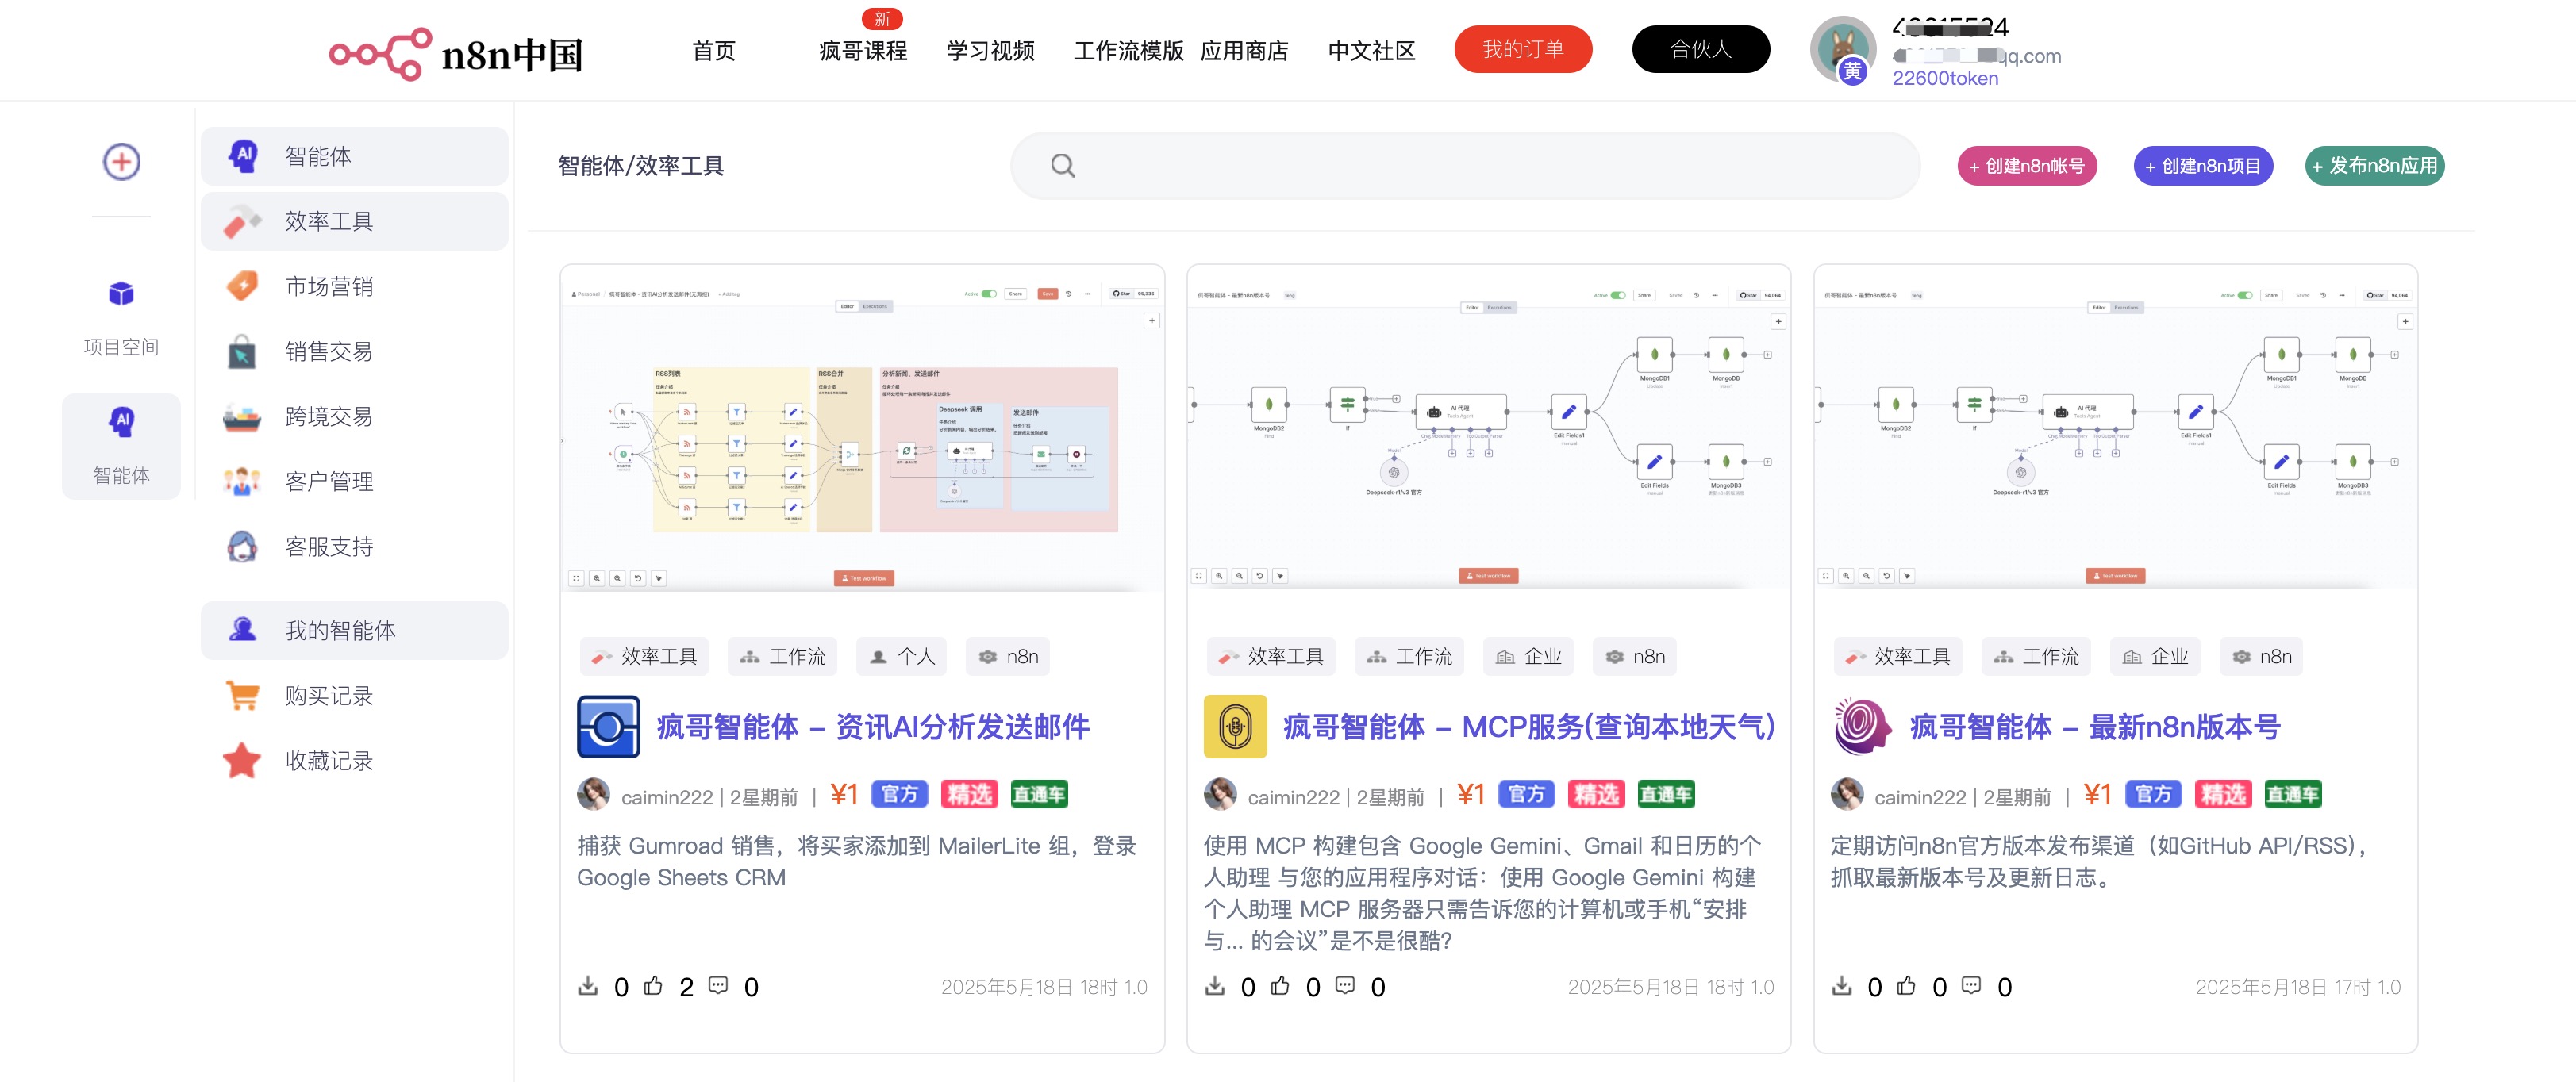Open 收藏记录 in sidebar
The height and width of the screenshot is (1082, 2576).
pyautogui.click(x=354, y=760)
